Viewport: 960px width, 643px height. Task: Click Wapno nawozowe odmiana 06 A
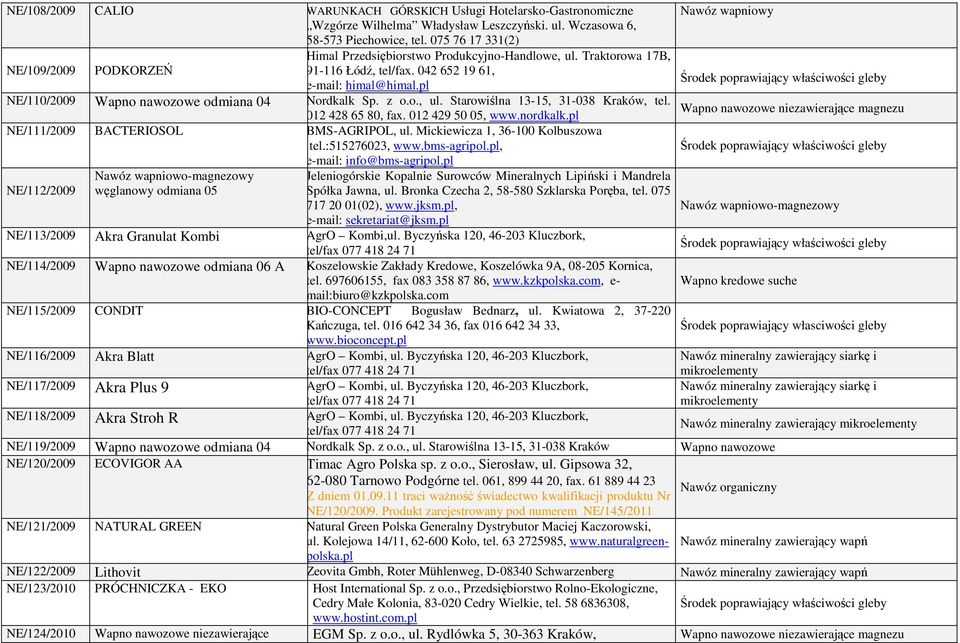pos(189,267)
